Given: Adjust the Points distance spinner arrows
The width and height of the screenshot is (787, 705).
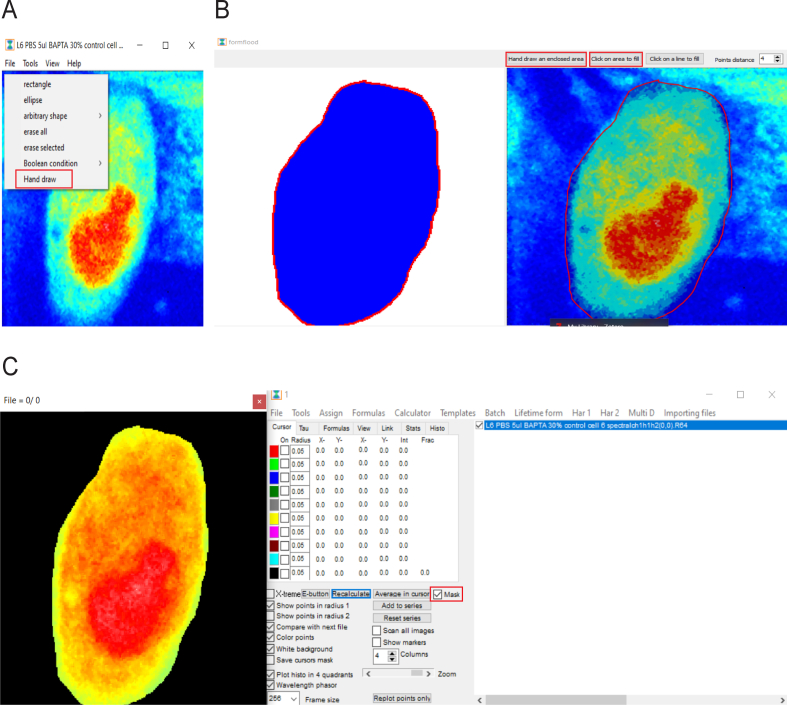Looking at the screenshot, I should coord(777,59).
